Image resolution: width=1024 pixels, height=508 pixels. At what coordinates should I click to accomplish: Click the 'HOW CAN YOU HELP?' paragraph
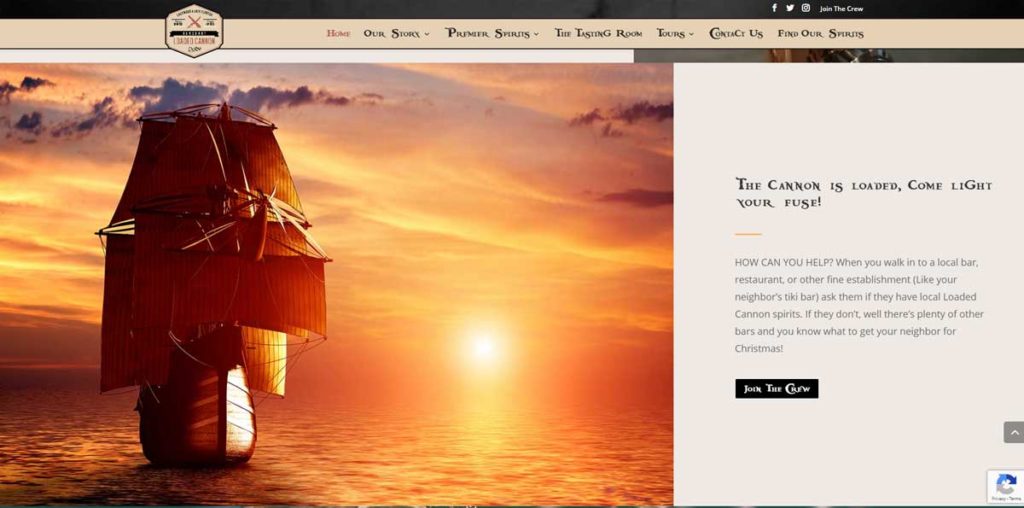pyautogui.click(x=859, y=305)
